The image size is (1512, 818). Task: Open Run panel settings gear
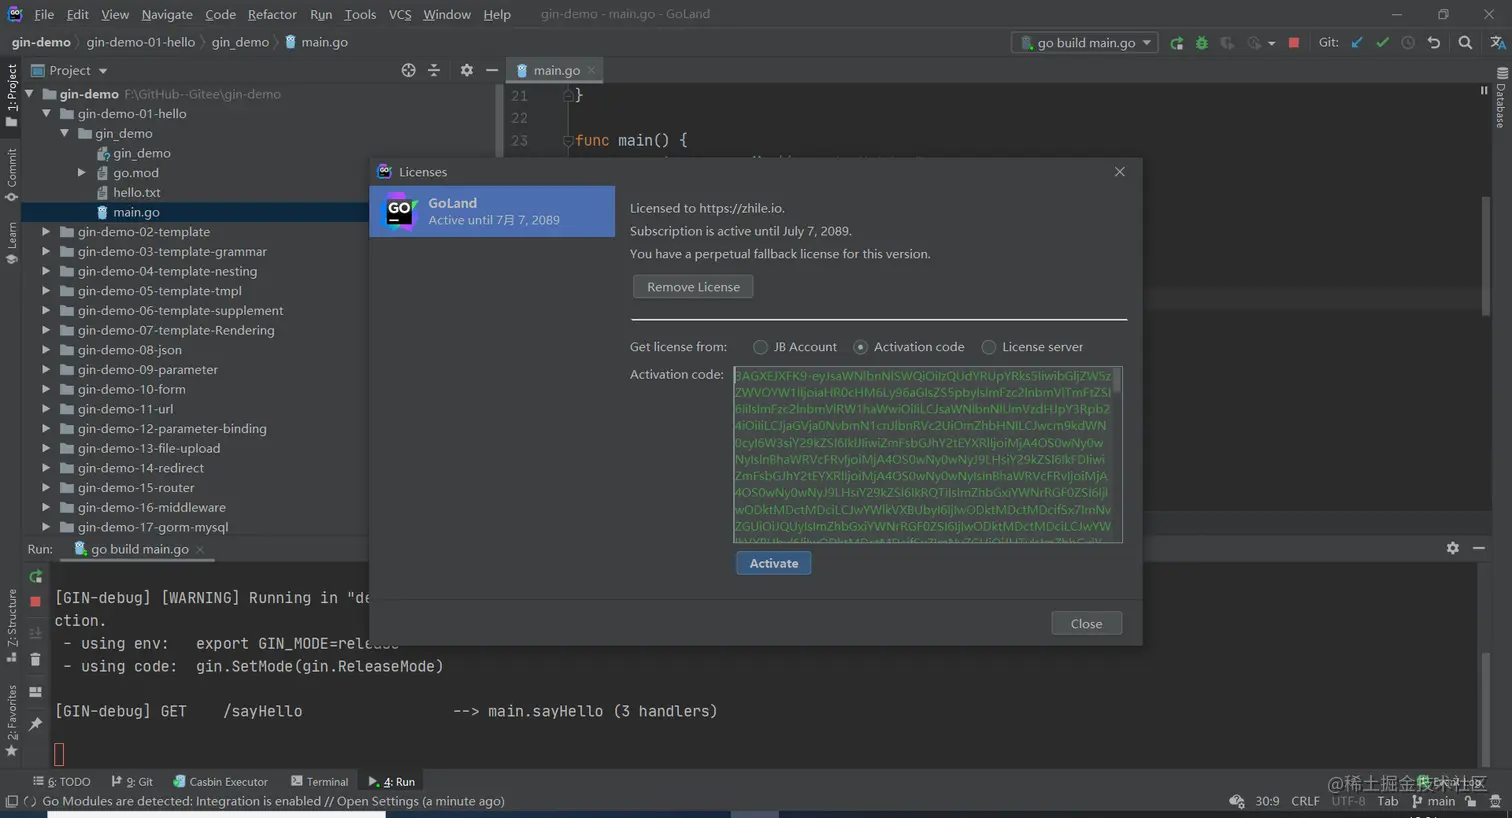(1453, 548)
